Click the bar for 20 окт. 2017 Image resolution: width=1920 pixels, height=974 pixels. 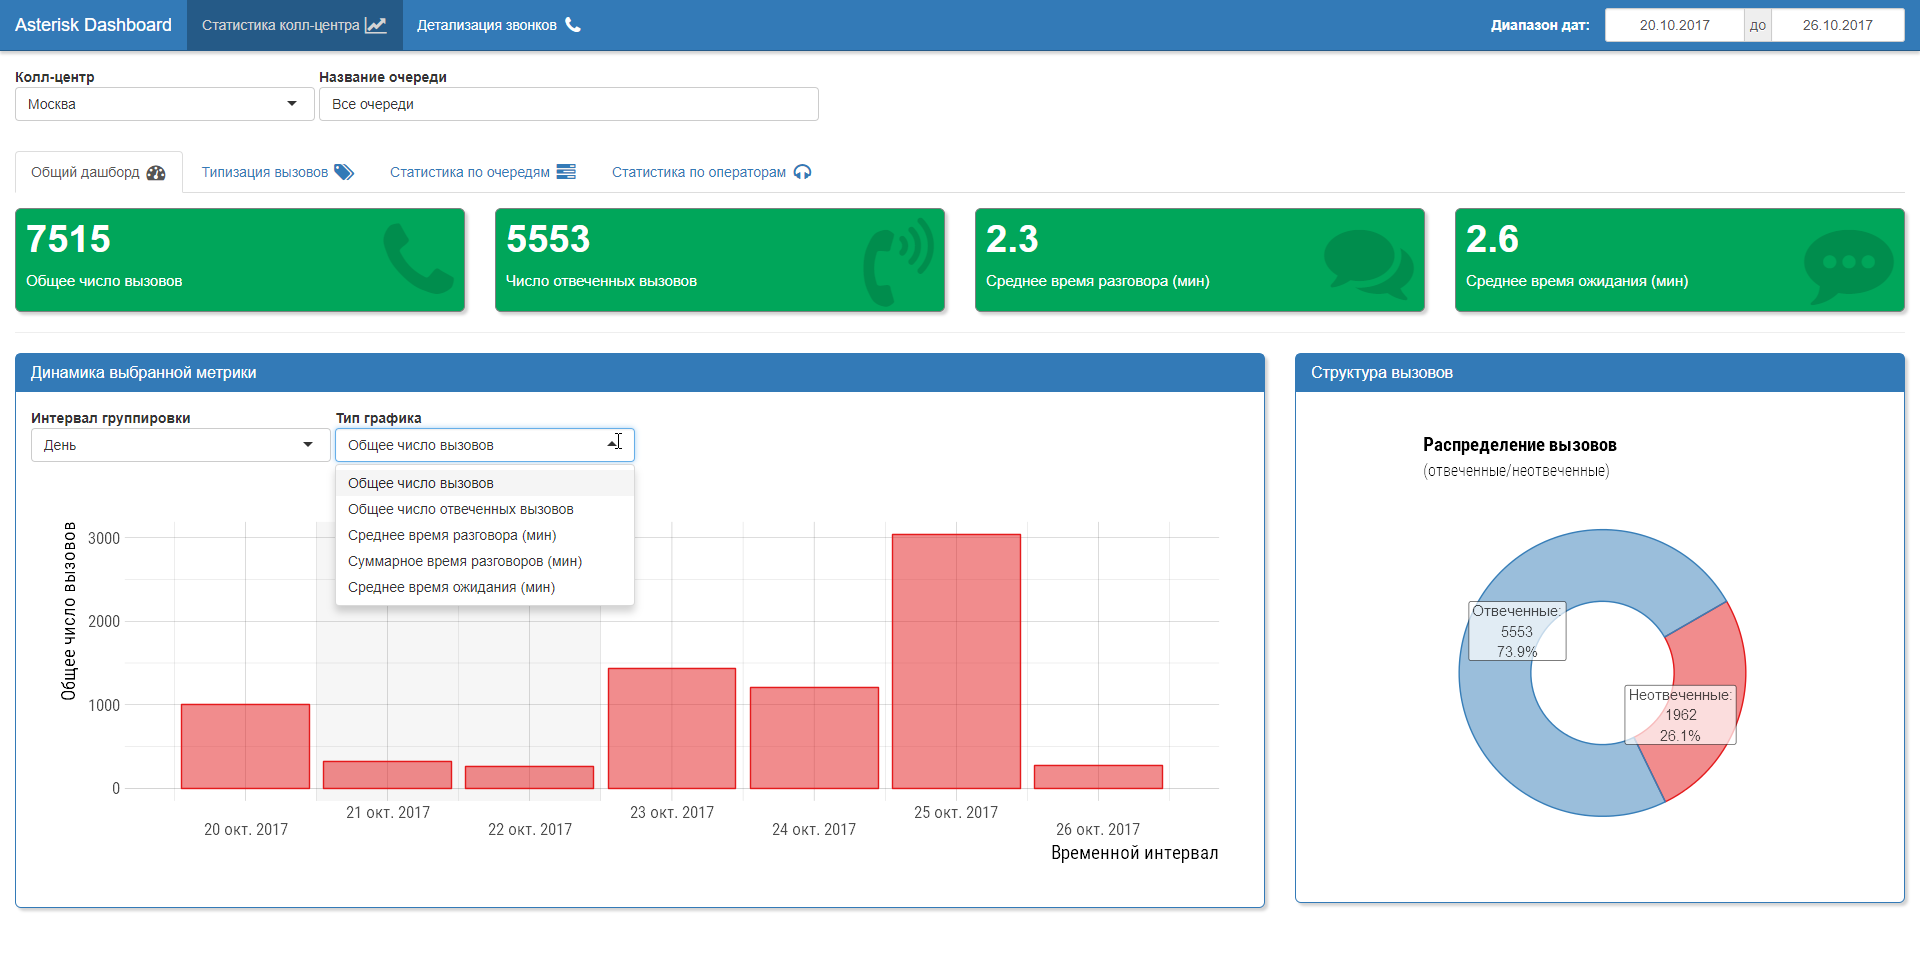click(x=245, y=746)
